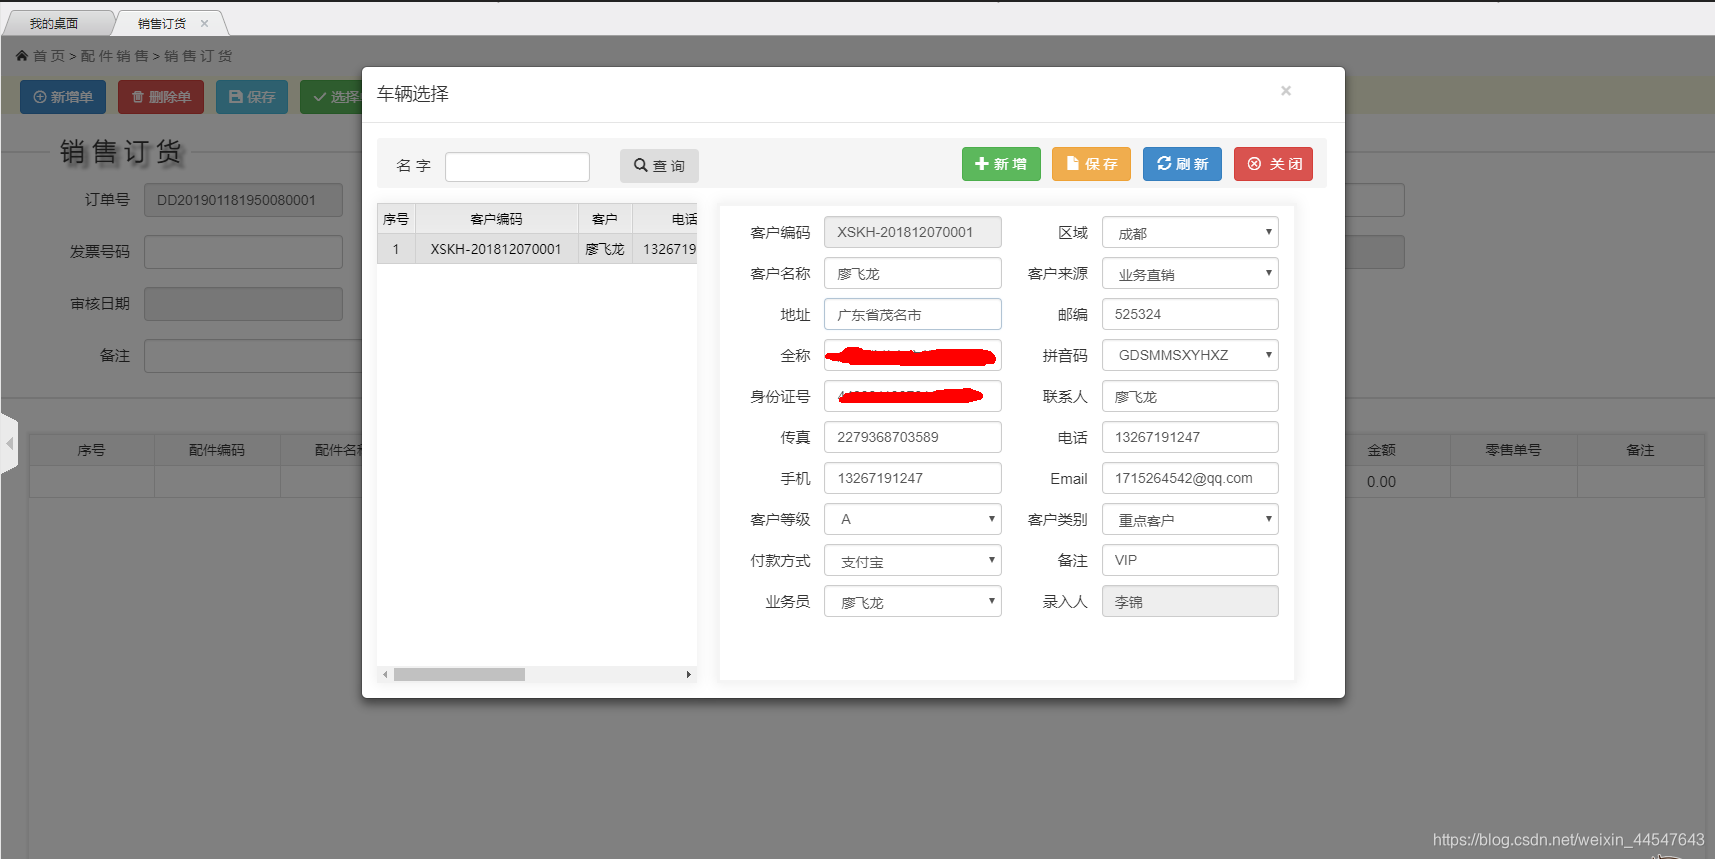Viewport: 1715px width, 859px height.
Task: Click the 订单号 field in background form
Action: [243, 200]
